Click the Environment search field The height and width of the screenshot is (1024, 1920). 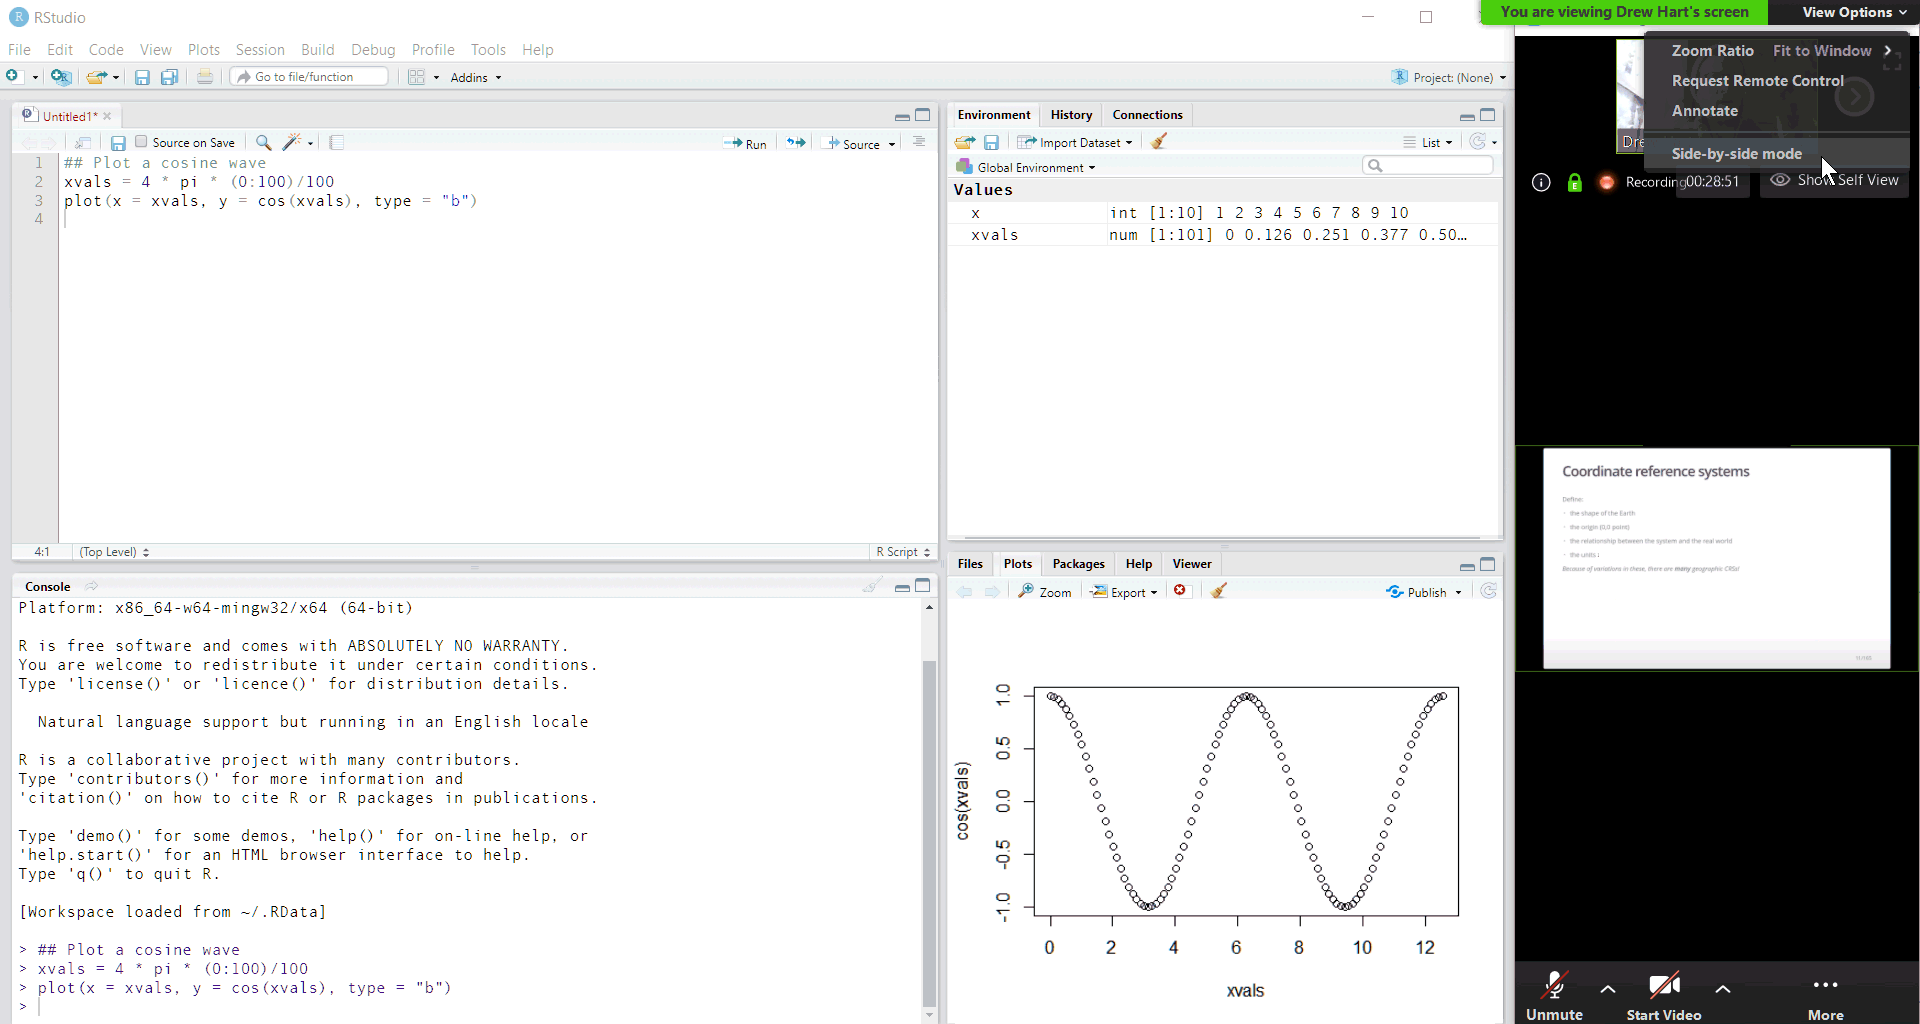click(1434, 166)
